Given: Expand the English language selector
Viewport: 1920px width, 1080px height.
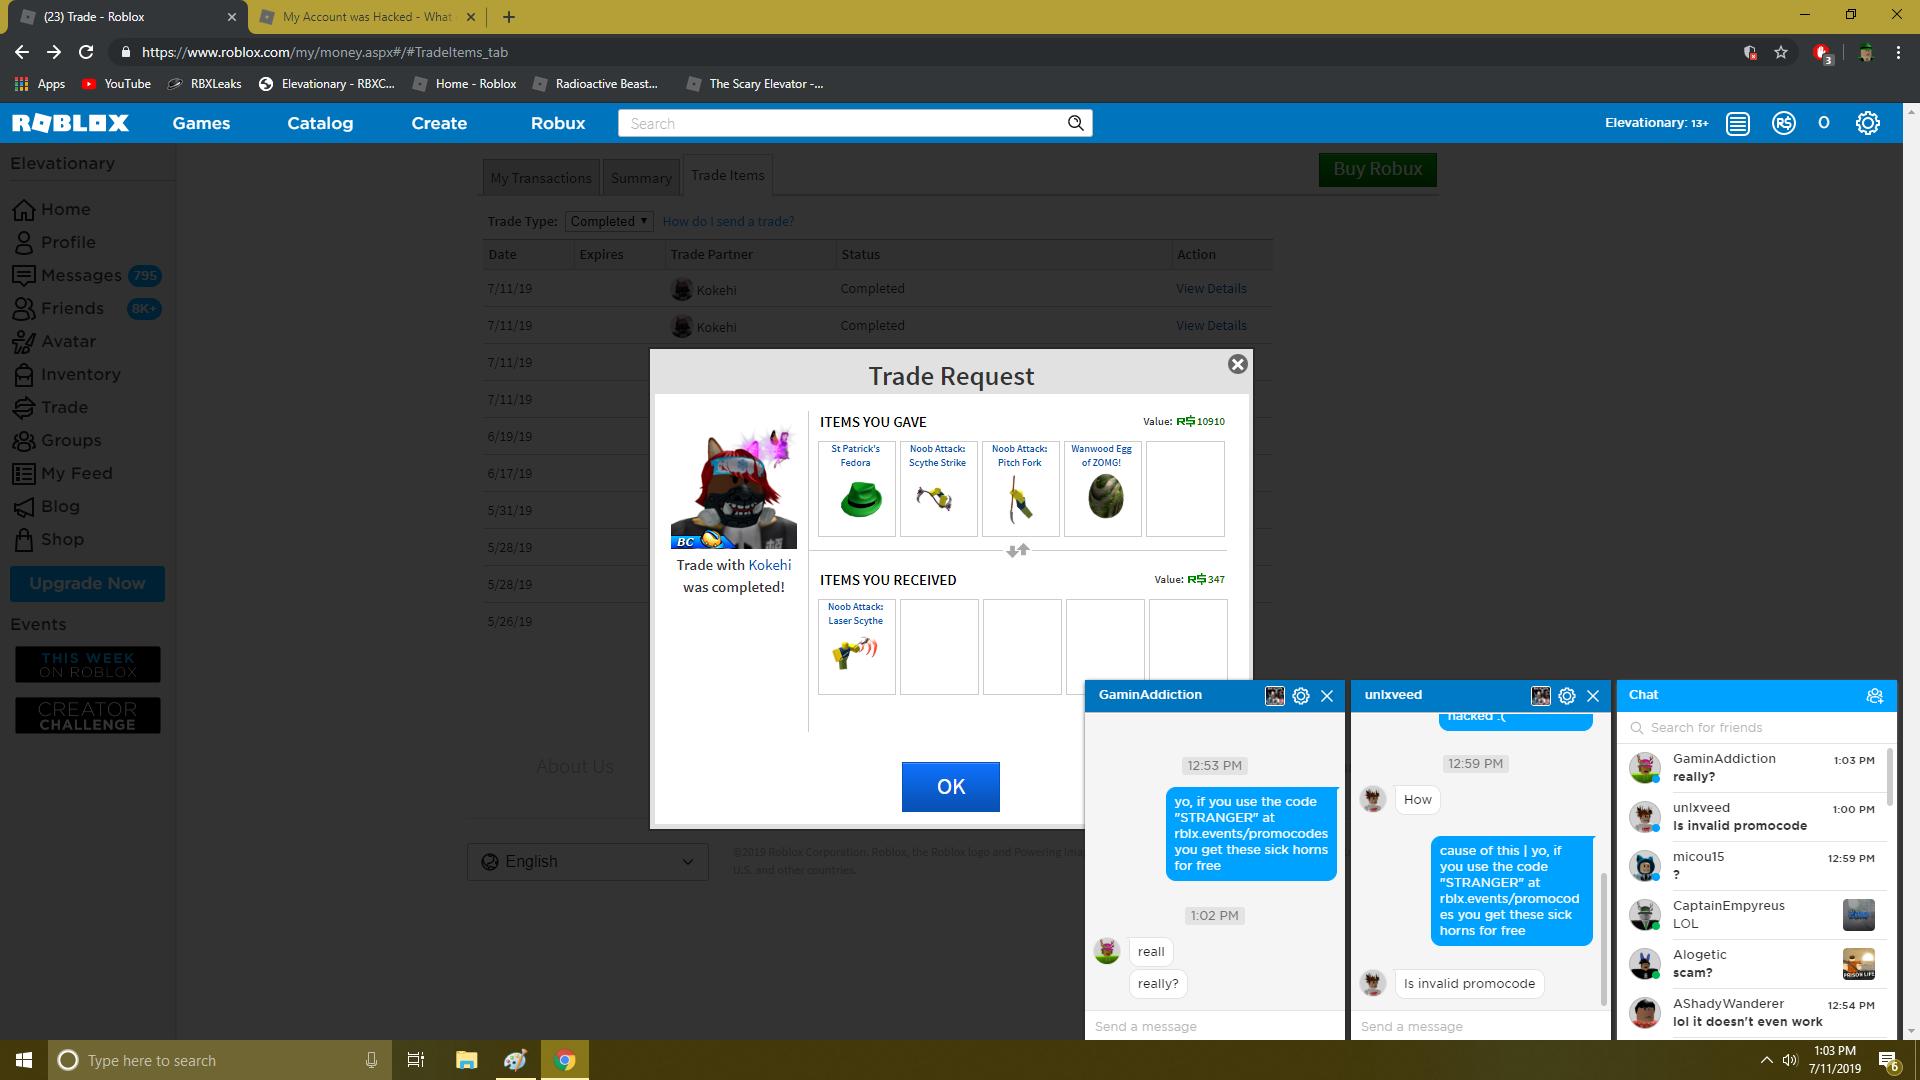Looking at the screenshot, I should [587, 862].
